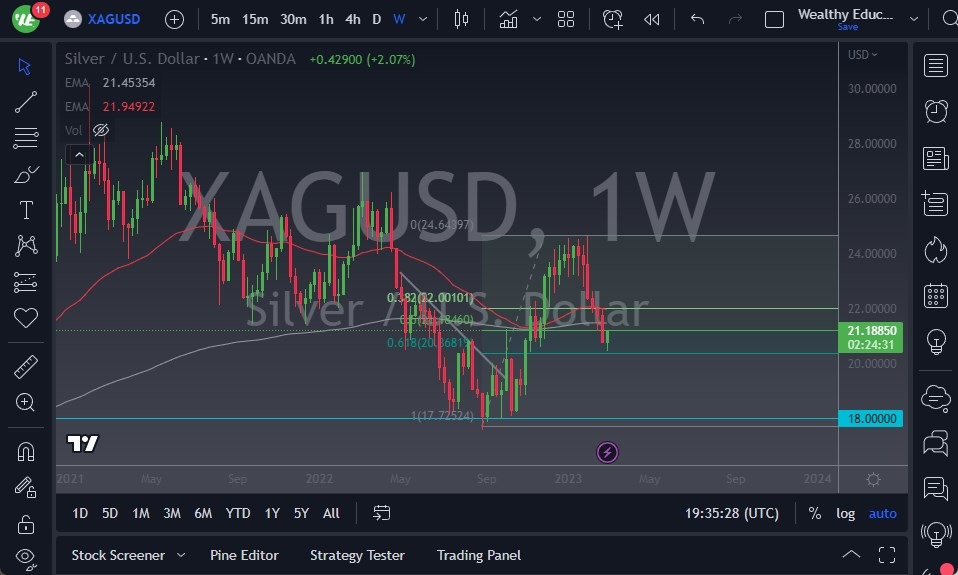
Task: Open the USD currency dropdown
Action: point(862,55)
